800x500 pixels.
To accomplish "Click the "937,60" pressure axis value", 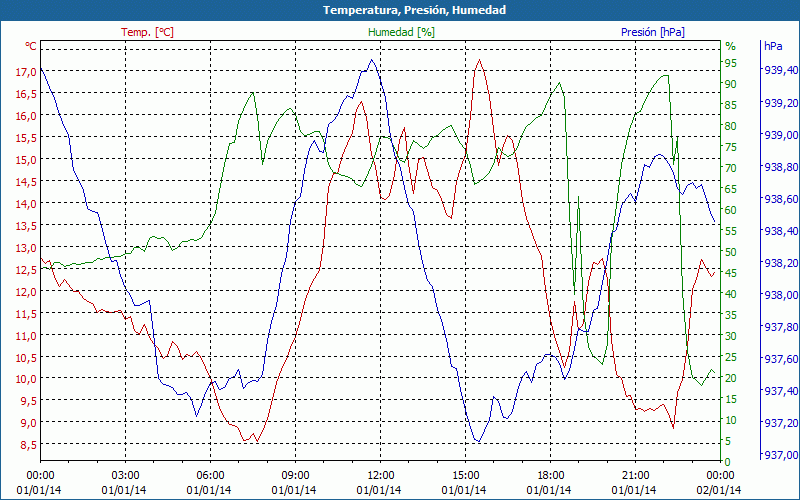I will coord(781,359).
